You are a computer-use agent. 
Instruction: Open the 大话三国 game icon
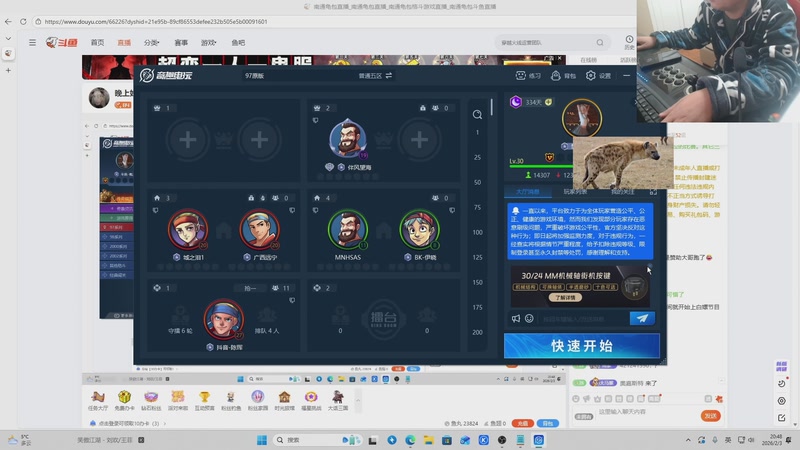point(337,401)
